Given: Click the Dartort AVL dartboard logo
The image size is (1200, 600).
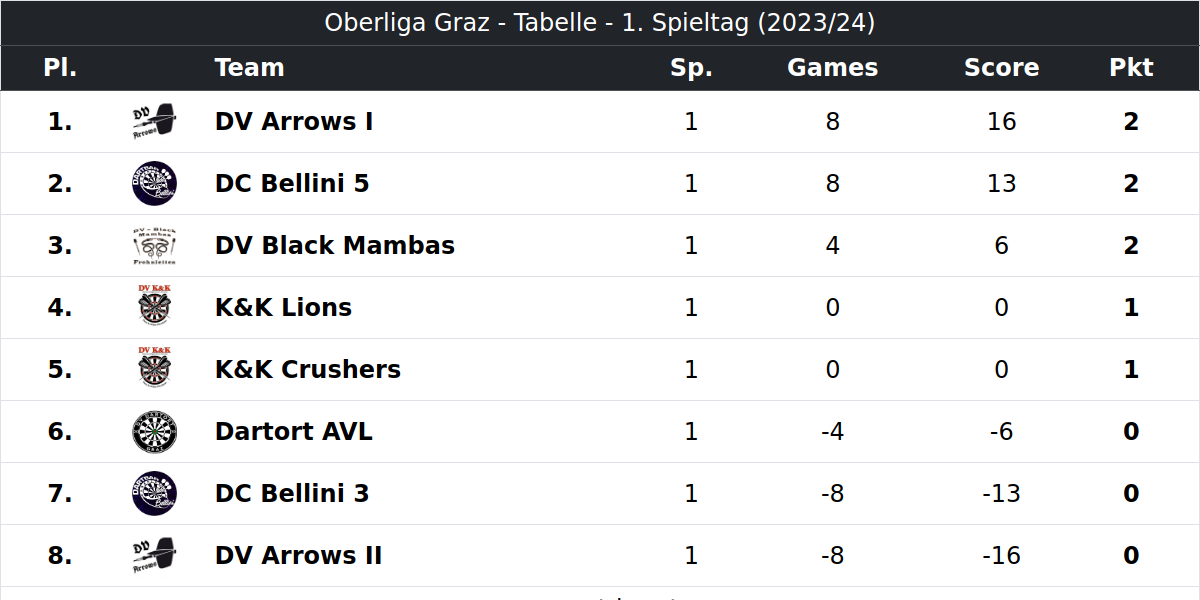Looking at the screenshot, I should pyautogui.click(x=155, y=432).
